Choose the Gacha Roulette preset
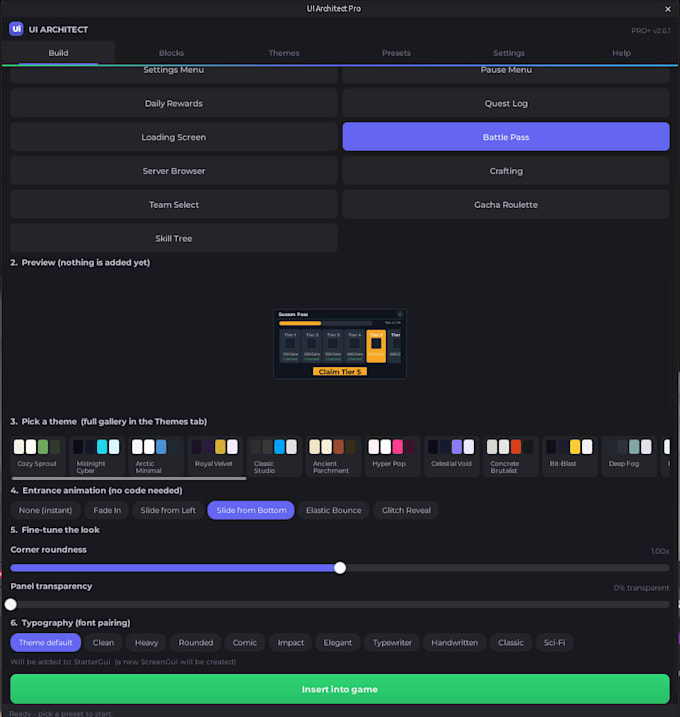680x717 pixels. (506, 204)
